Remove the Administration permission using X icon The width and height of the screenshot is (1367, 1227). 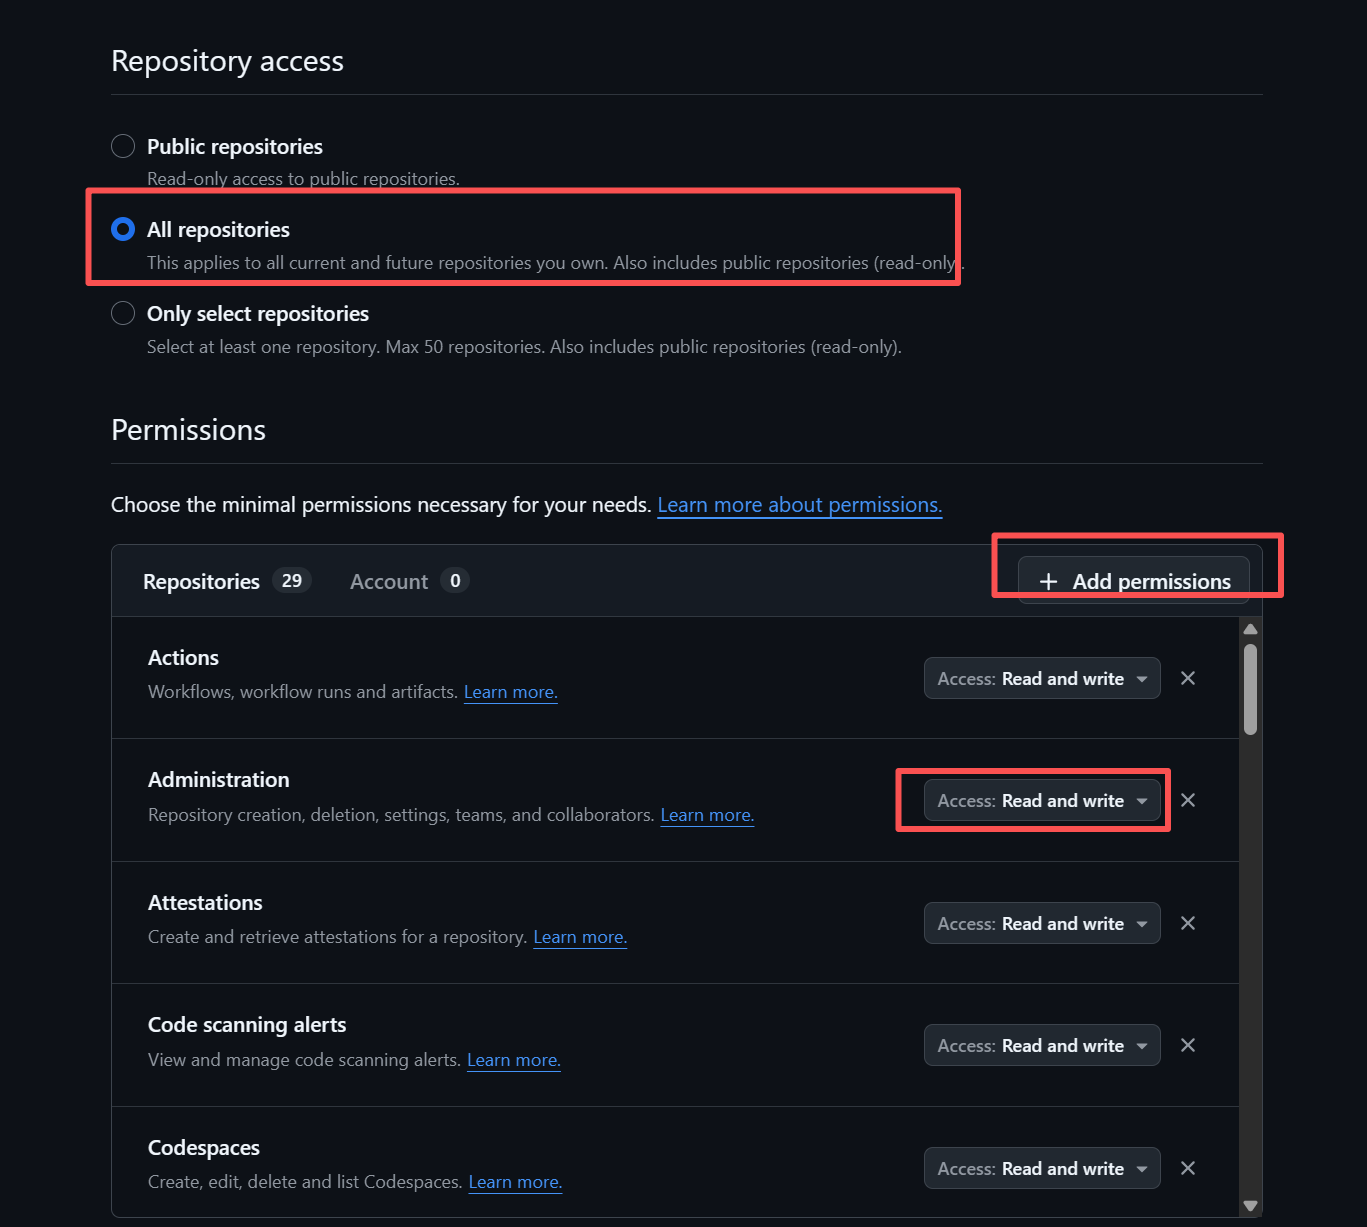[1188, 800]
